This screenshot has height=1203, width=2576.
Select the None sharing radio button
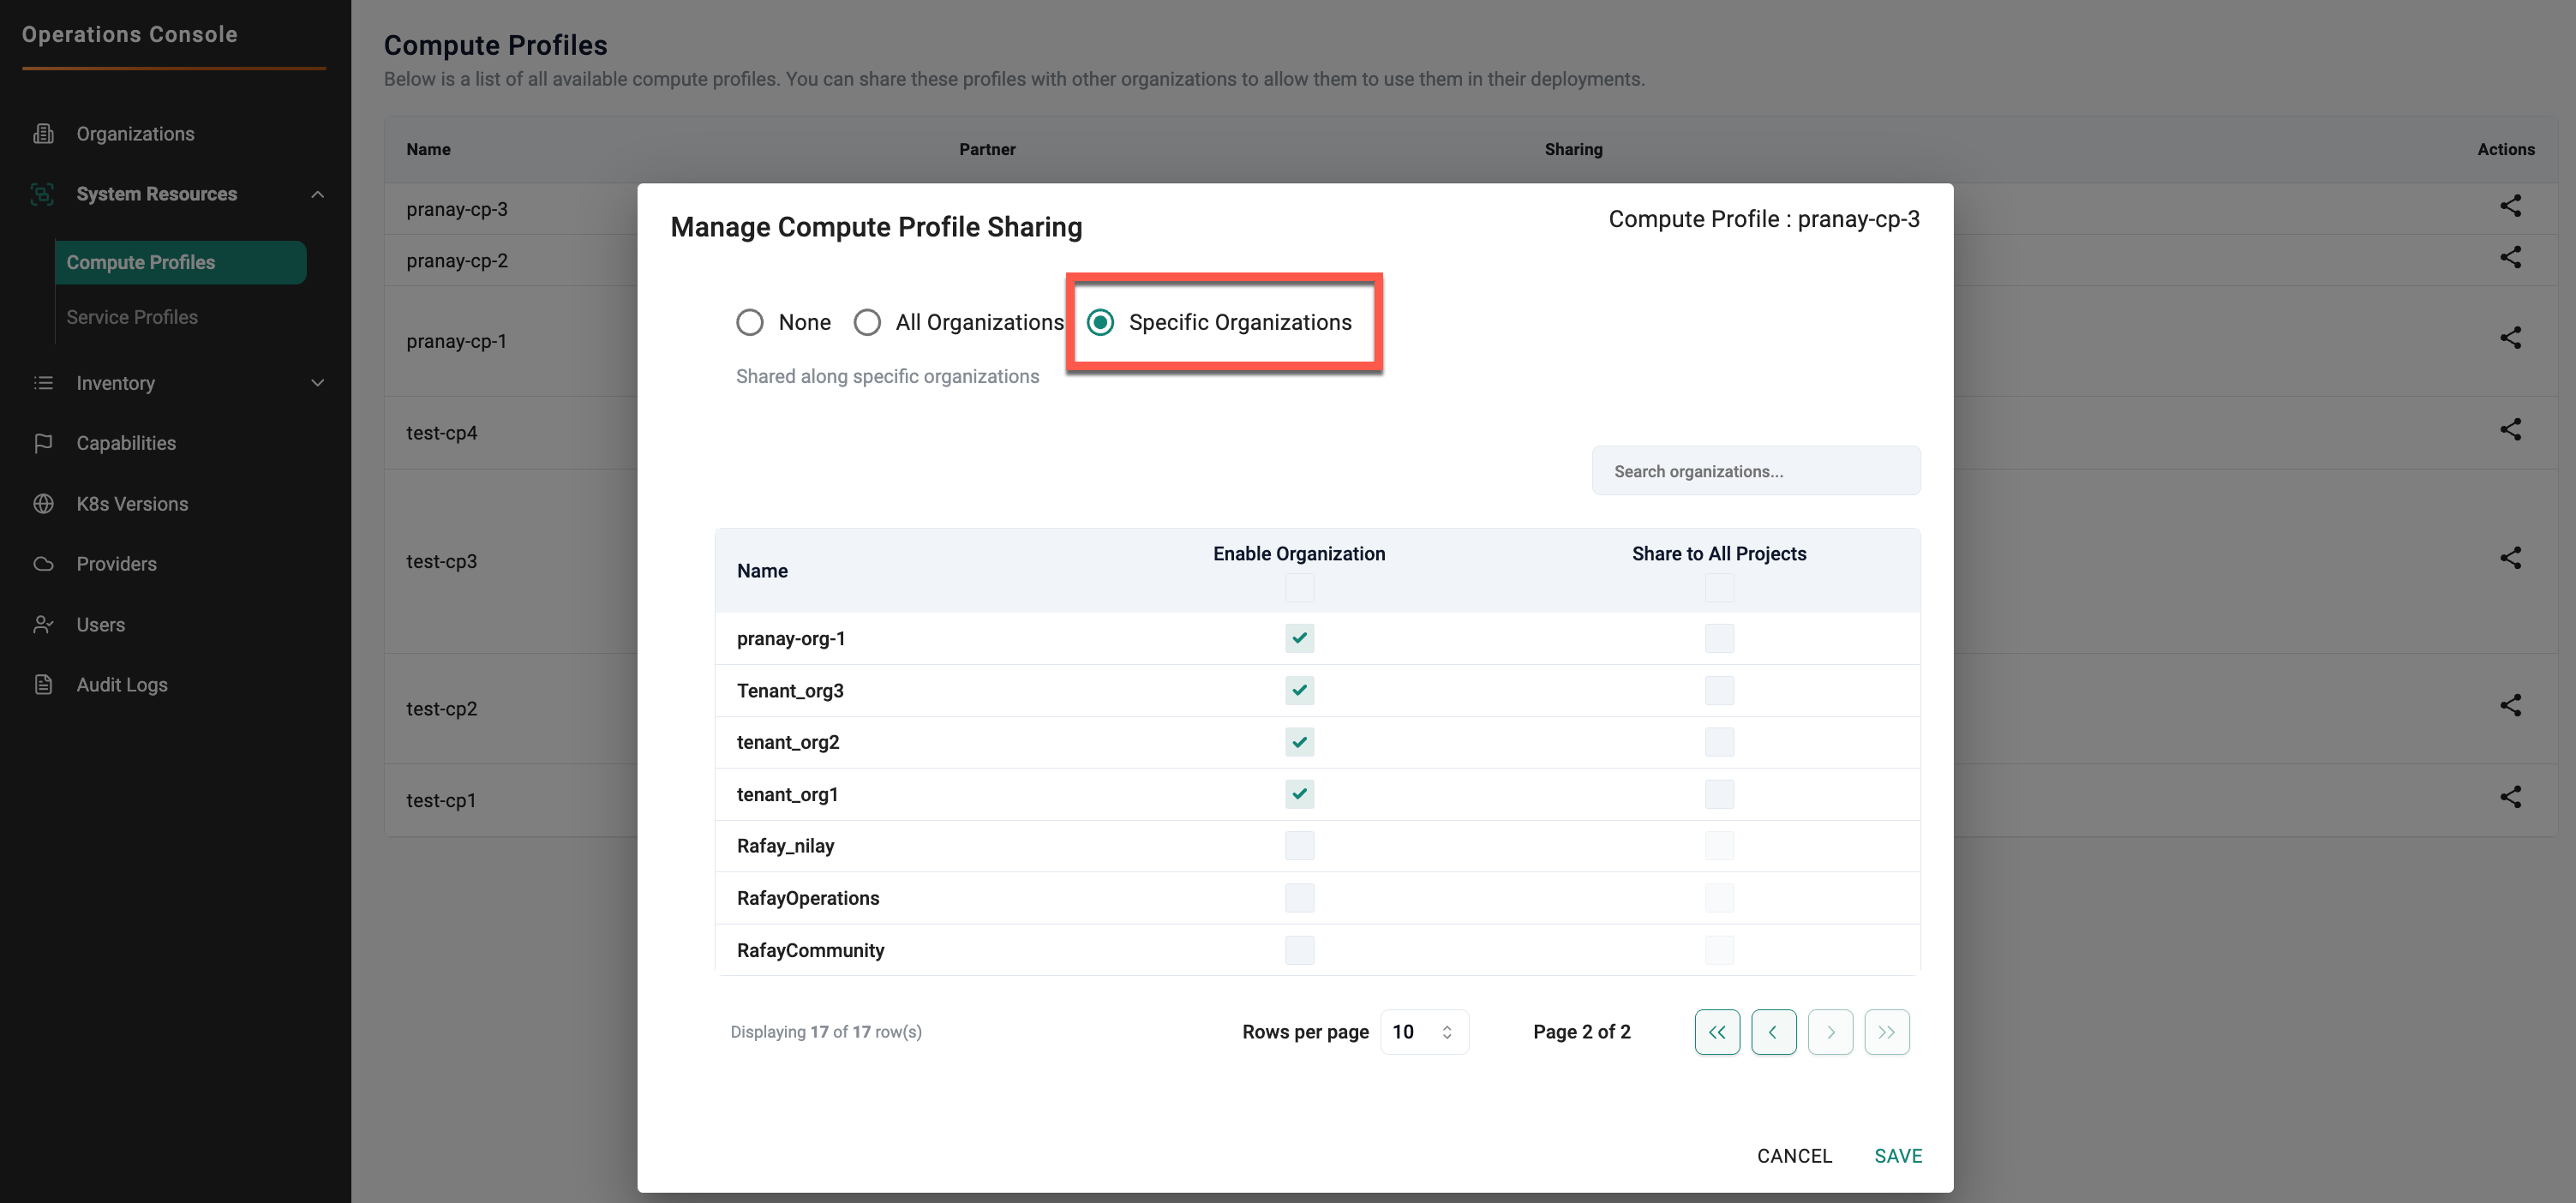coord(749,322)
